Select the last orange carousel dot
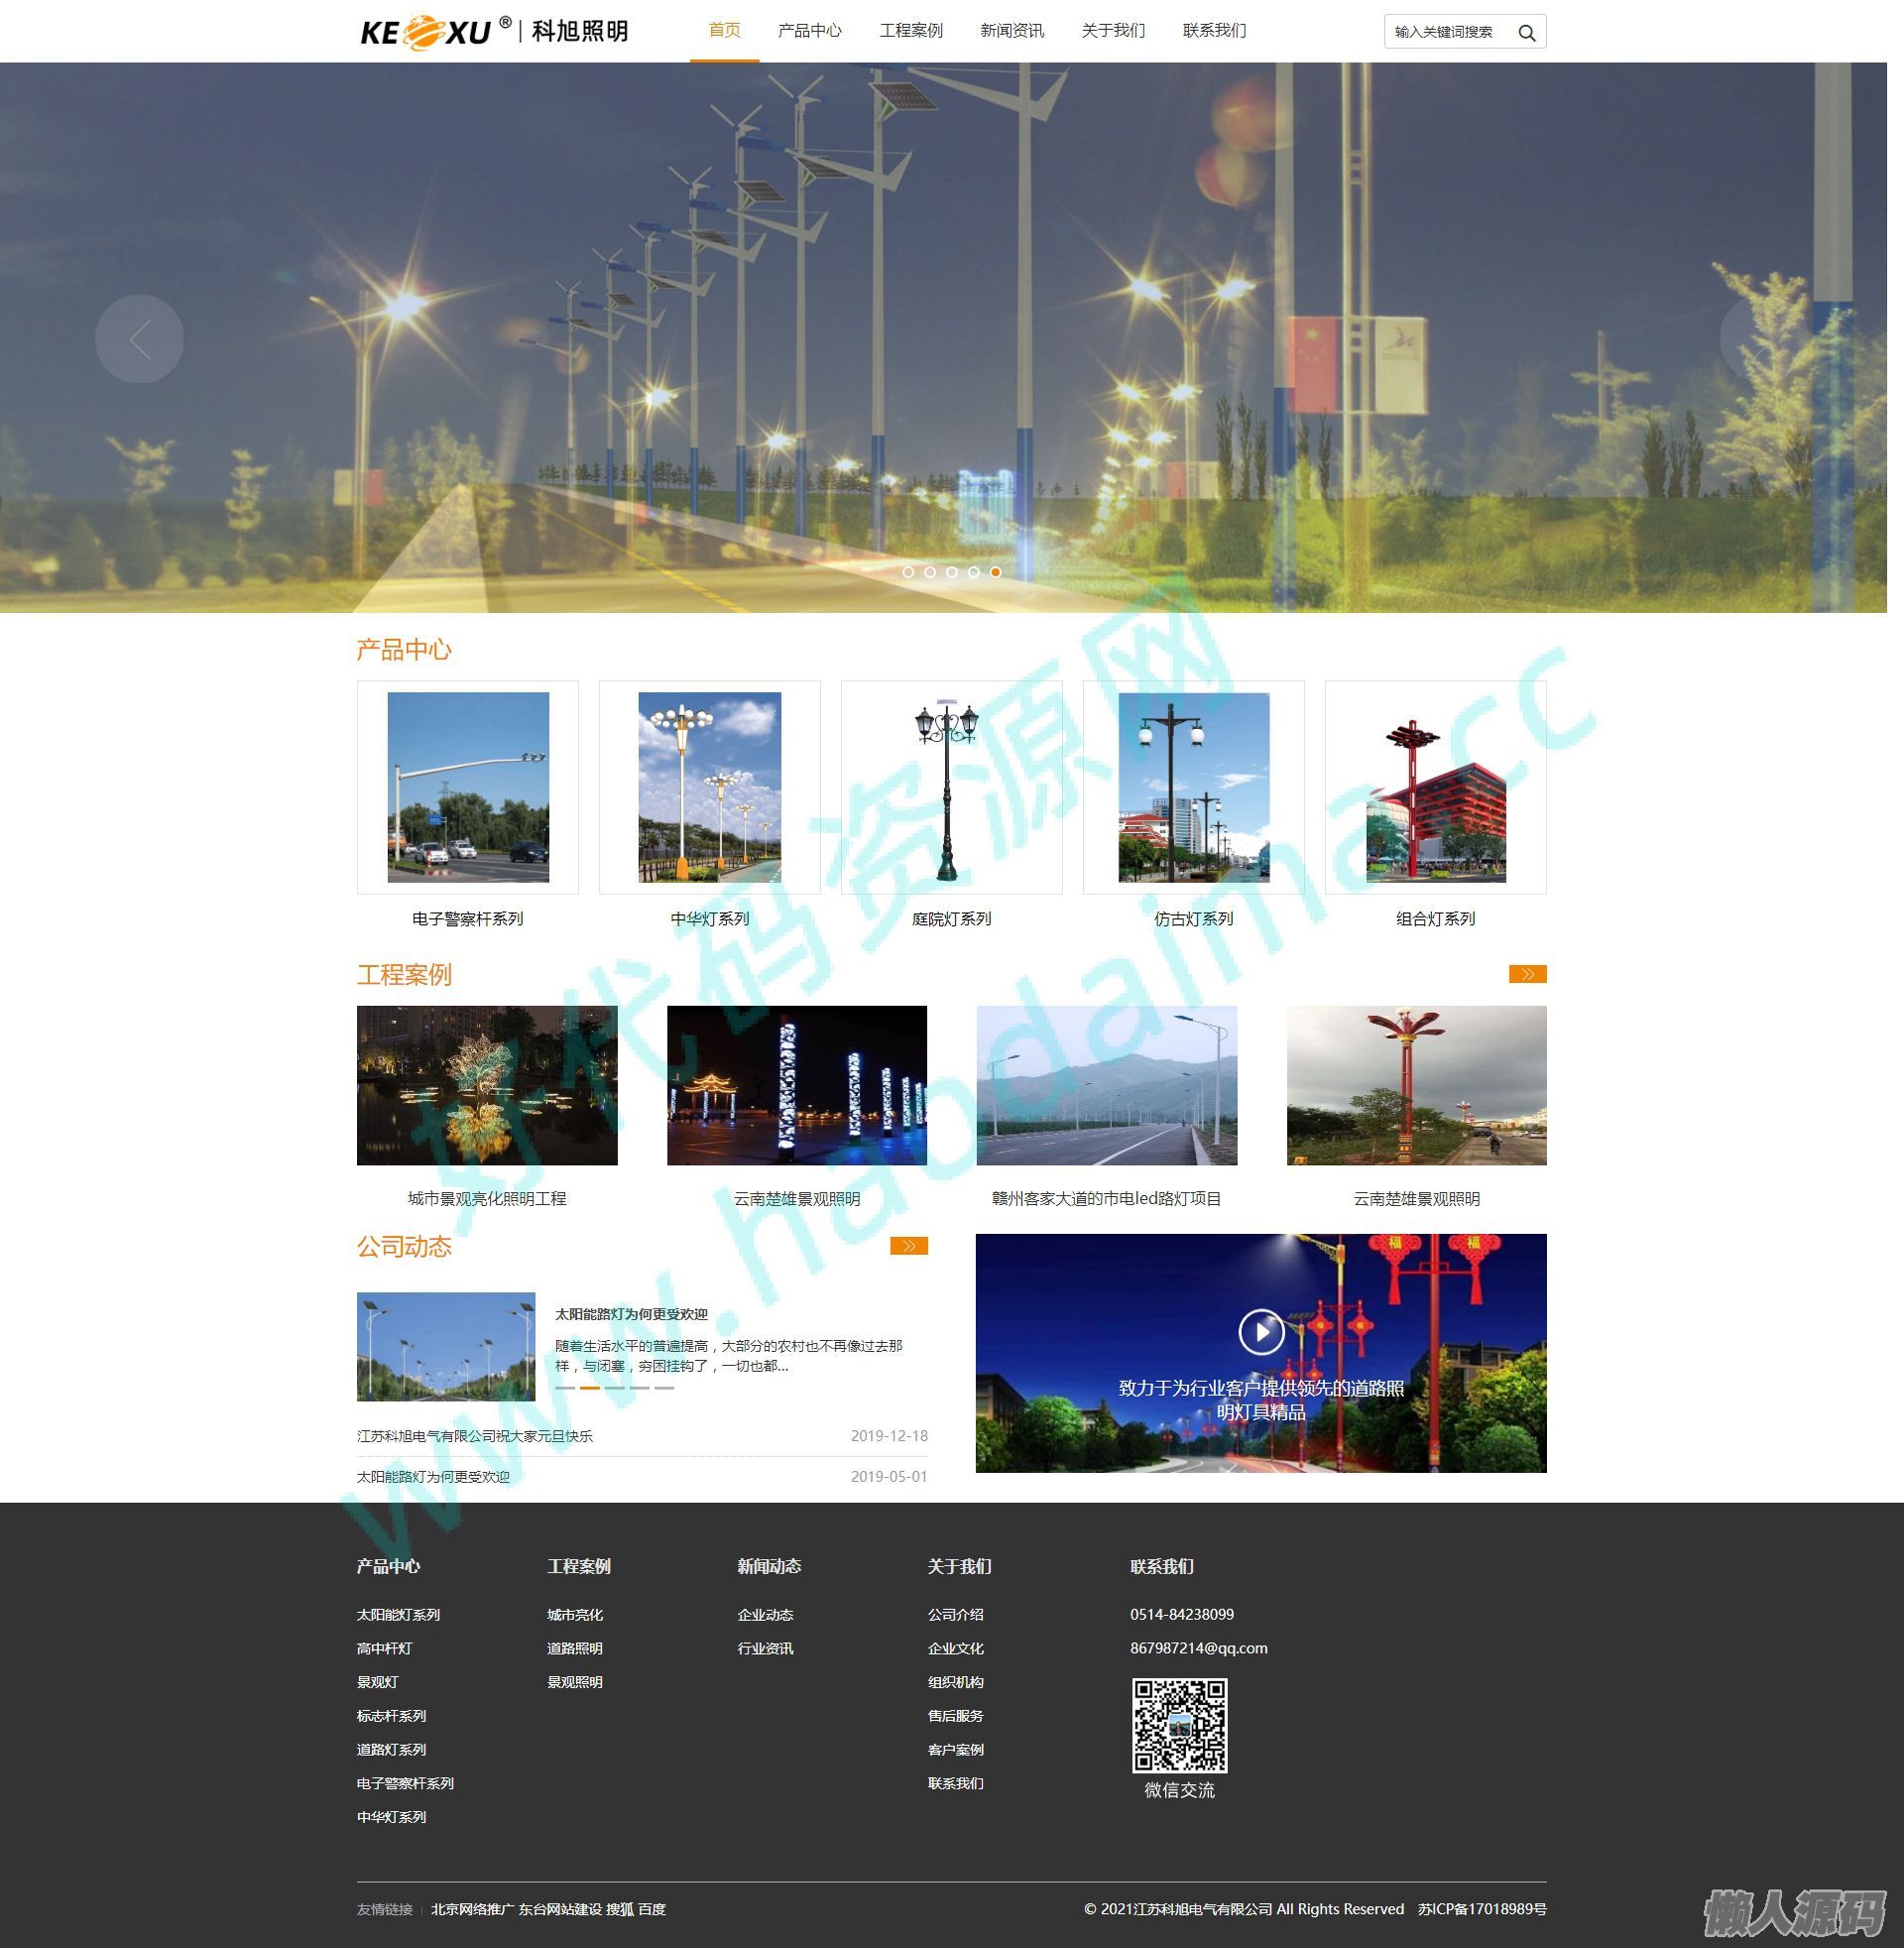Viewport: 1904px width, 1948px height. tap(996, 572)
